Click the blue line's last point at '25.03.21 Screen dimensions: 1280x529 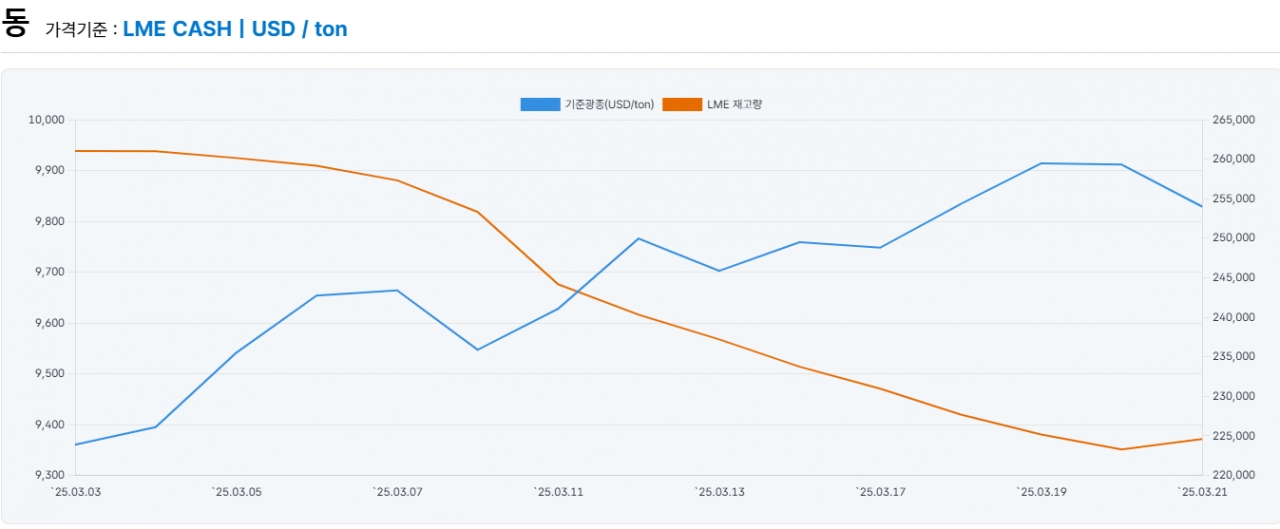click(1201, 206)
